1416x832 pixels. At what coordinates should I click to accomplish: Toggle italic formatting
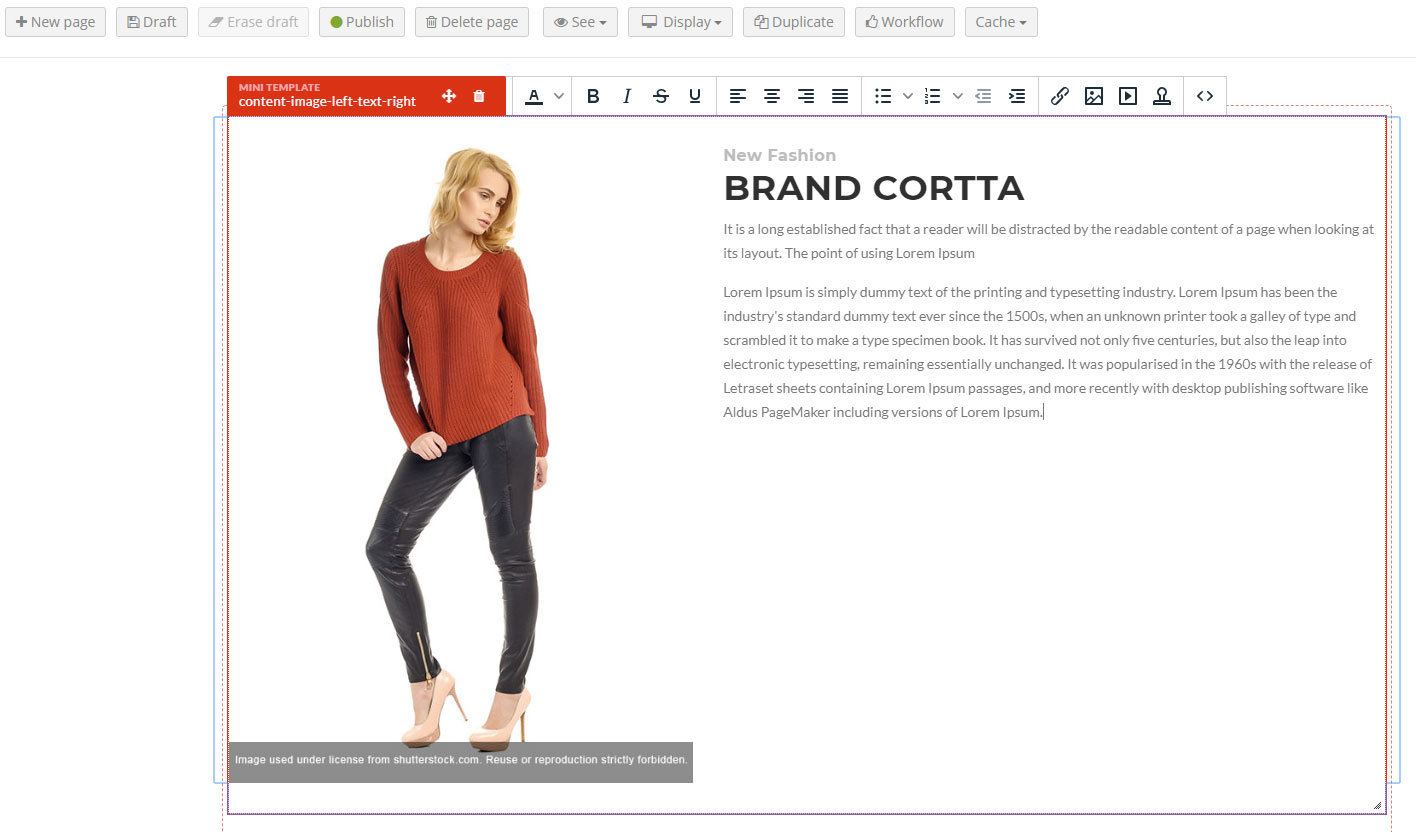click(627, 96)
